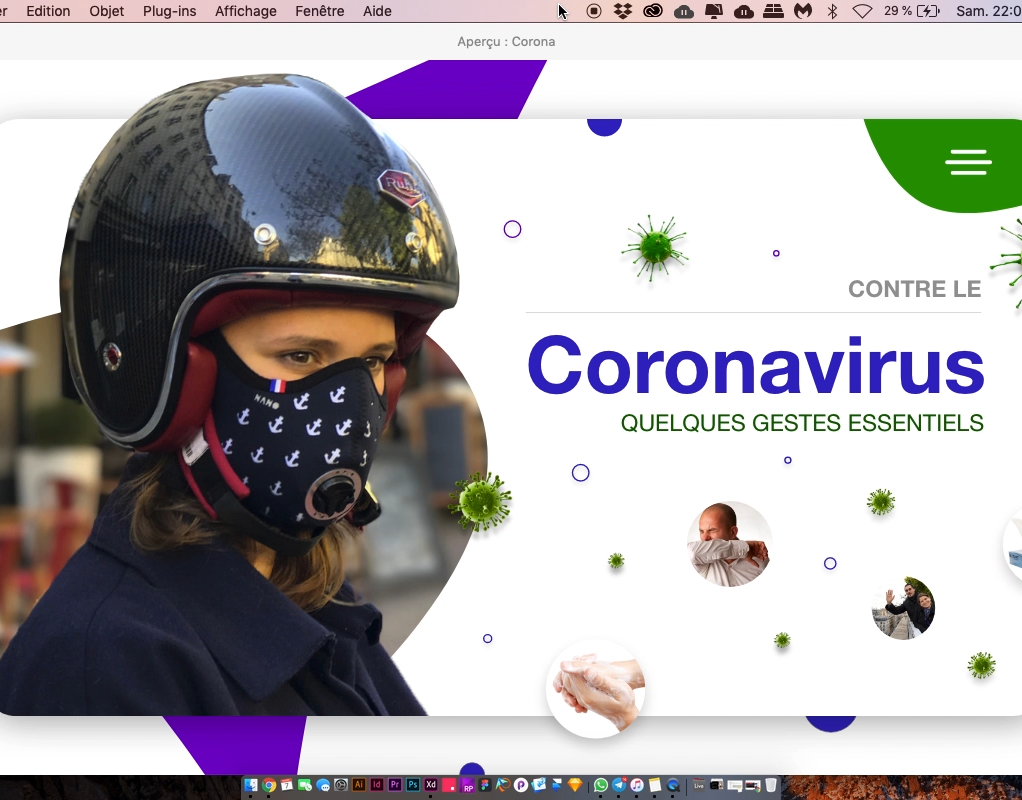Viewport: 1022px width, 800px height.
Task: Open the Plug-ins menu
Action: coord(169,11)
